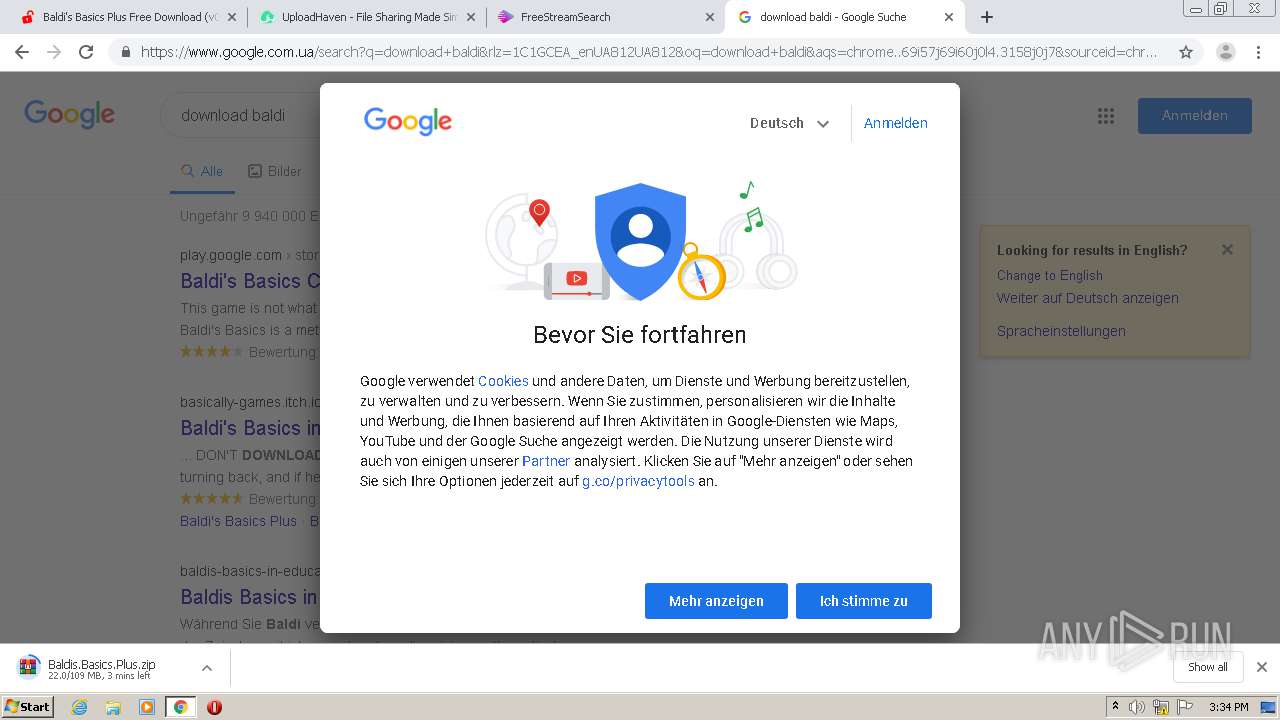Click the blue Anmelden button on page
1280x720 pixels.
(x=1195, y=116)
